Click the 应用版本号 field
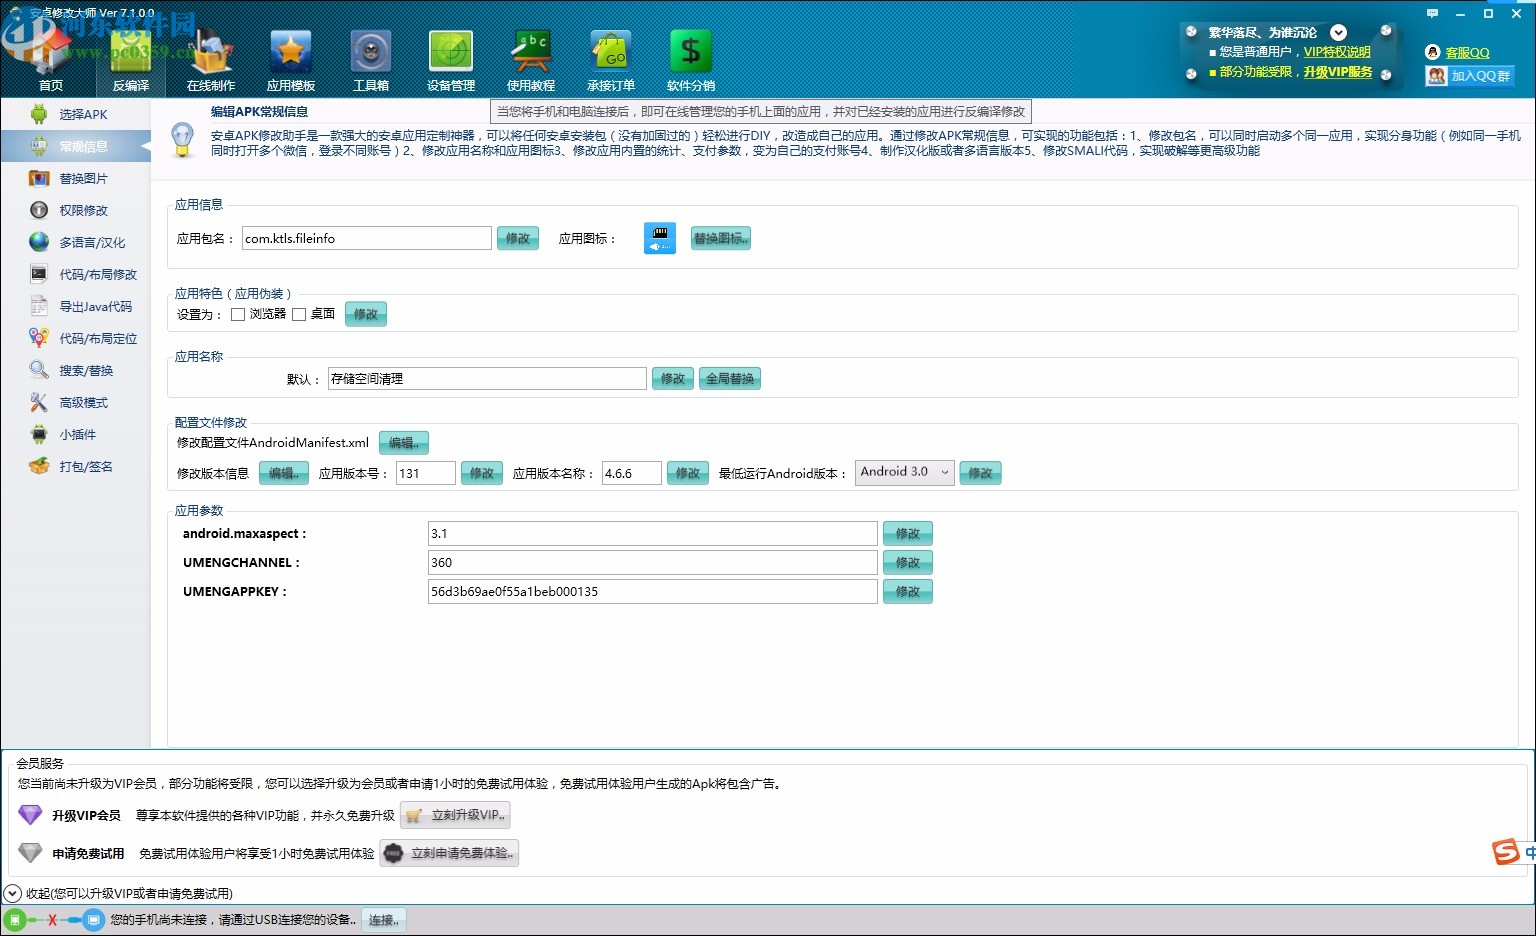The height and width of the screenshot is (936, 1536). [426, 473]
